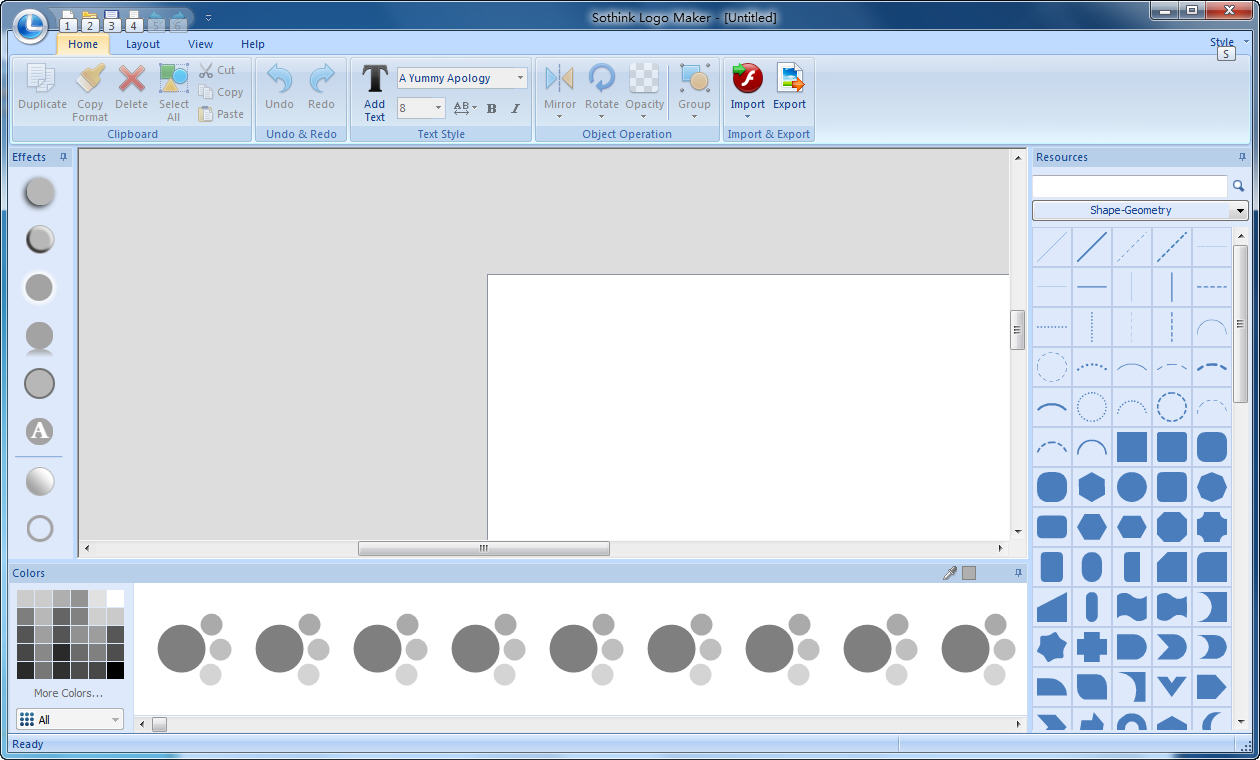Open the font name dropdown
1260x760 pixels.
[x=520, y=78]
